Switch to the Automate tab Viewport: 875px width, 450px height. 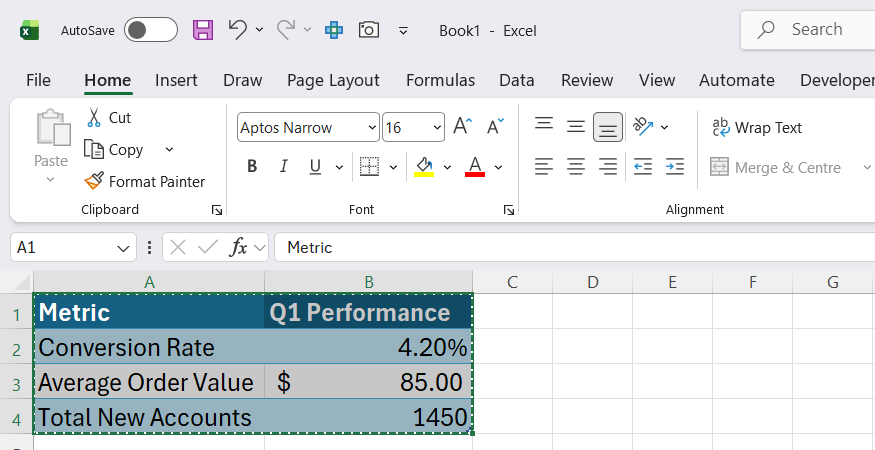737,80
